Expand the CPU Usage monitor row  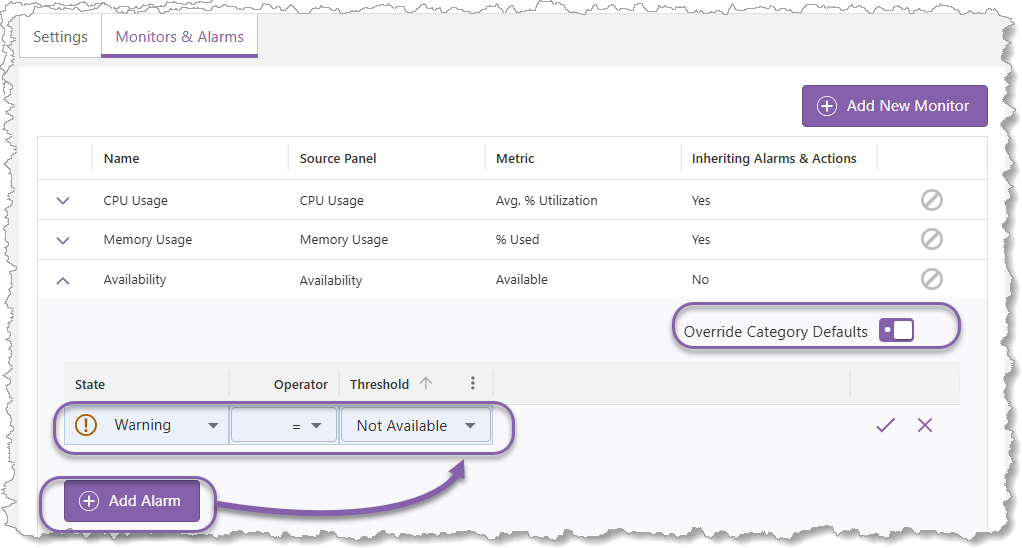coord(64,200)
